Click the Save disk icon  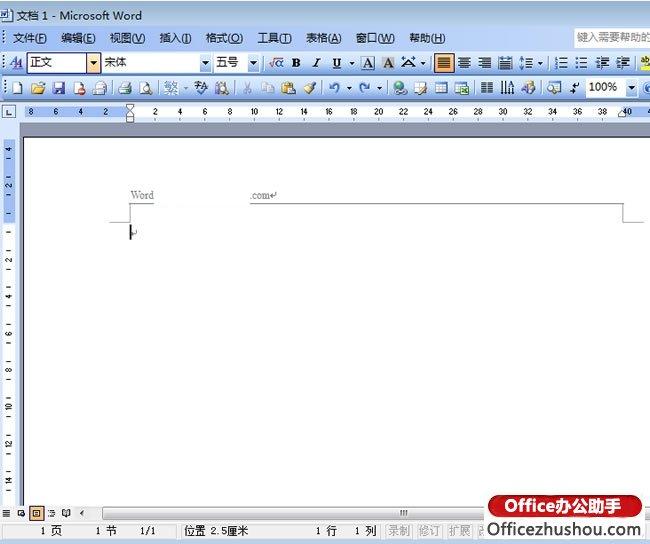58,88
